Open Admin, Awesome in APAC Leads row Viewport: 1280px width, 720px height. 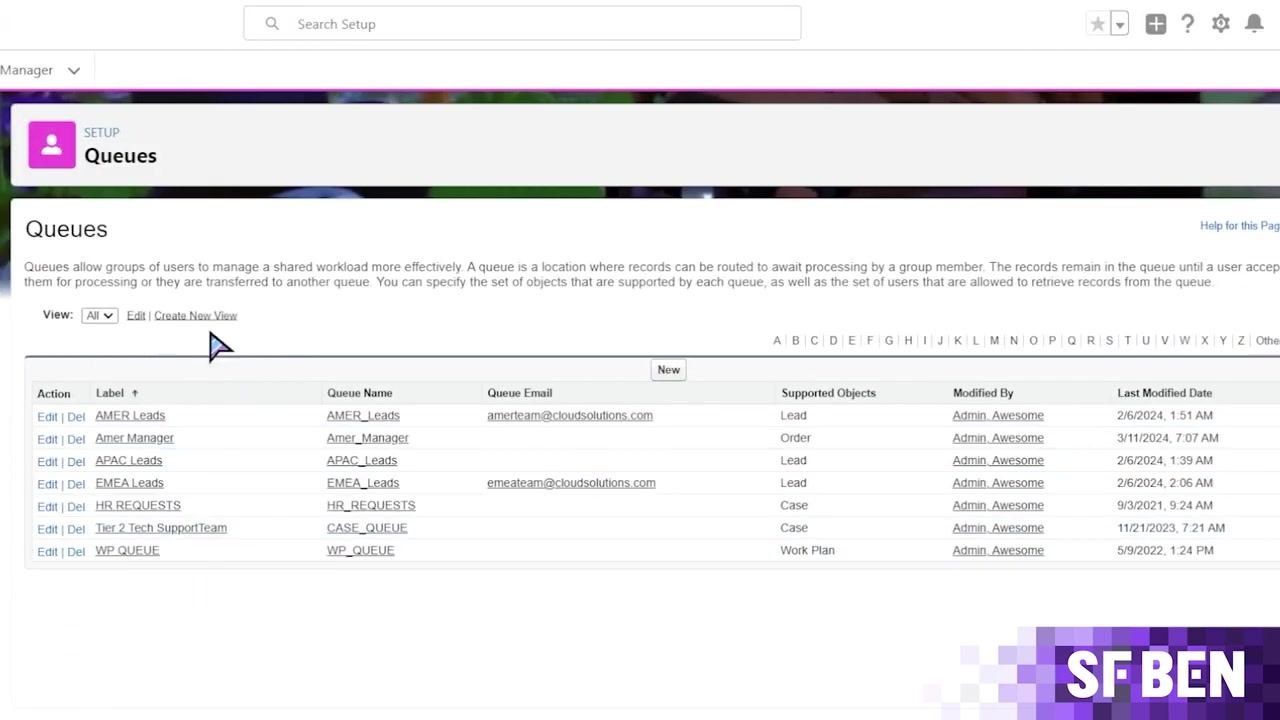(998, 460)
